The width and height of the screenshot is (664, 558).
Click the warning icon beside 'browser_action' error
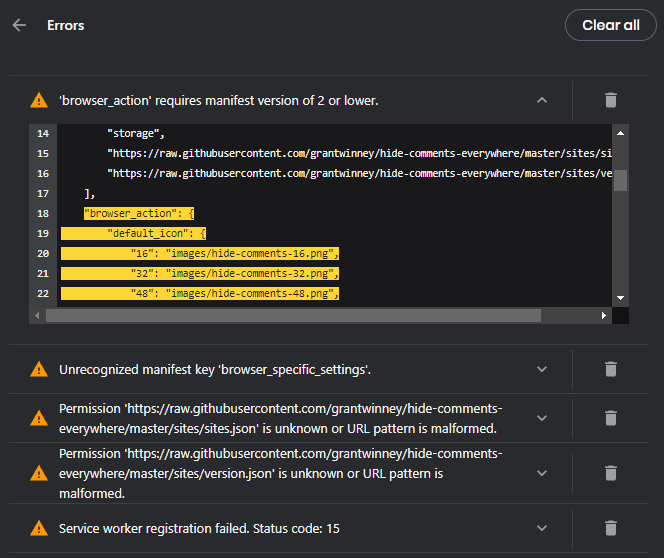pyautogui.click(x=39, y=100)
